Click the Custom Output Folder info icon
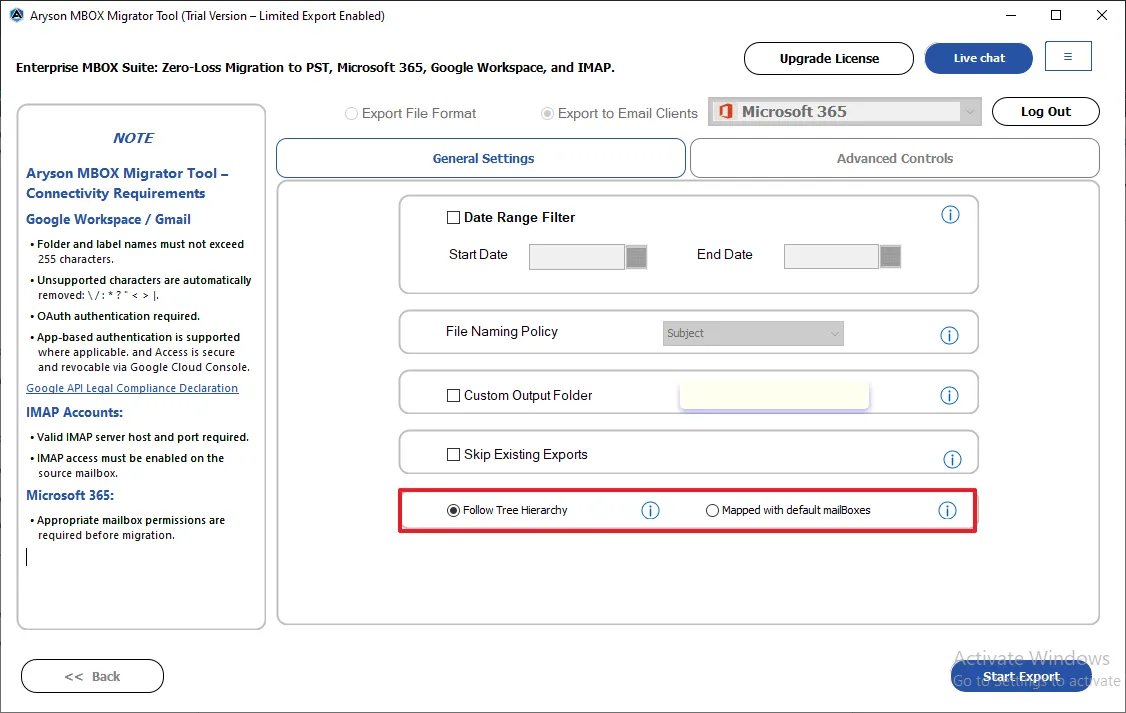This screenshot has height=713, width=1126. [949, 396]
